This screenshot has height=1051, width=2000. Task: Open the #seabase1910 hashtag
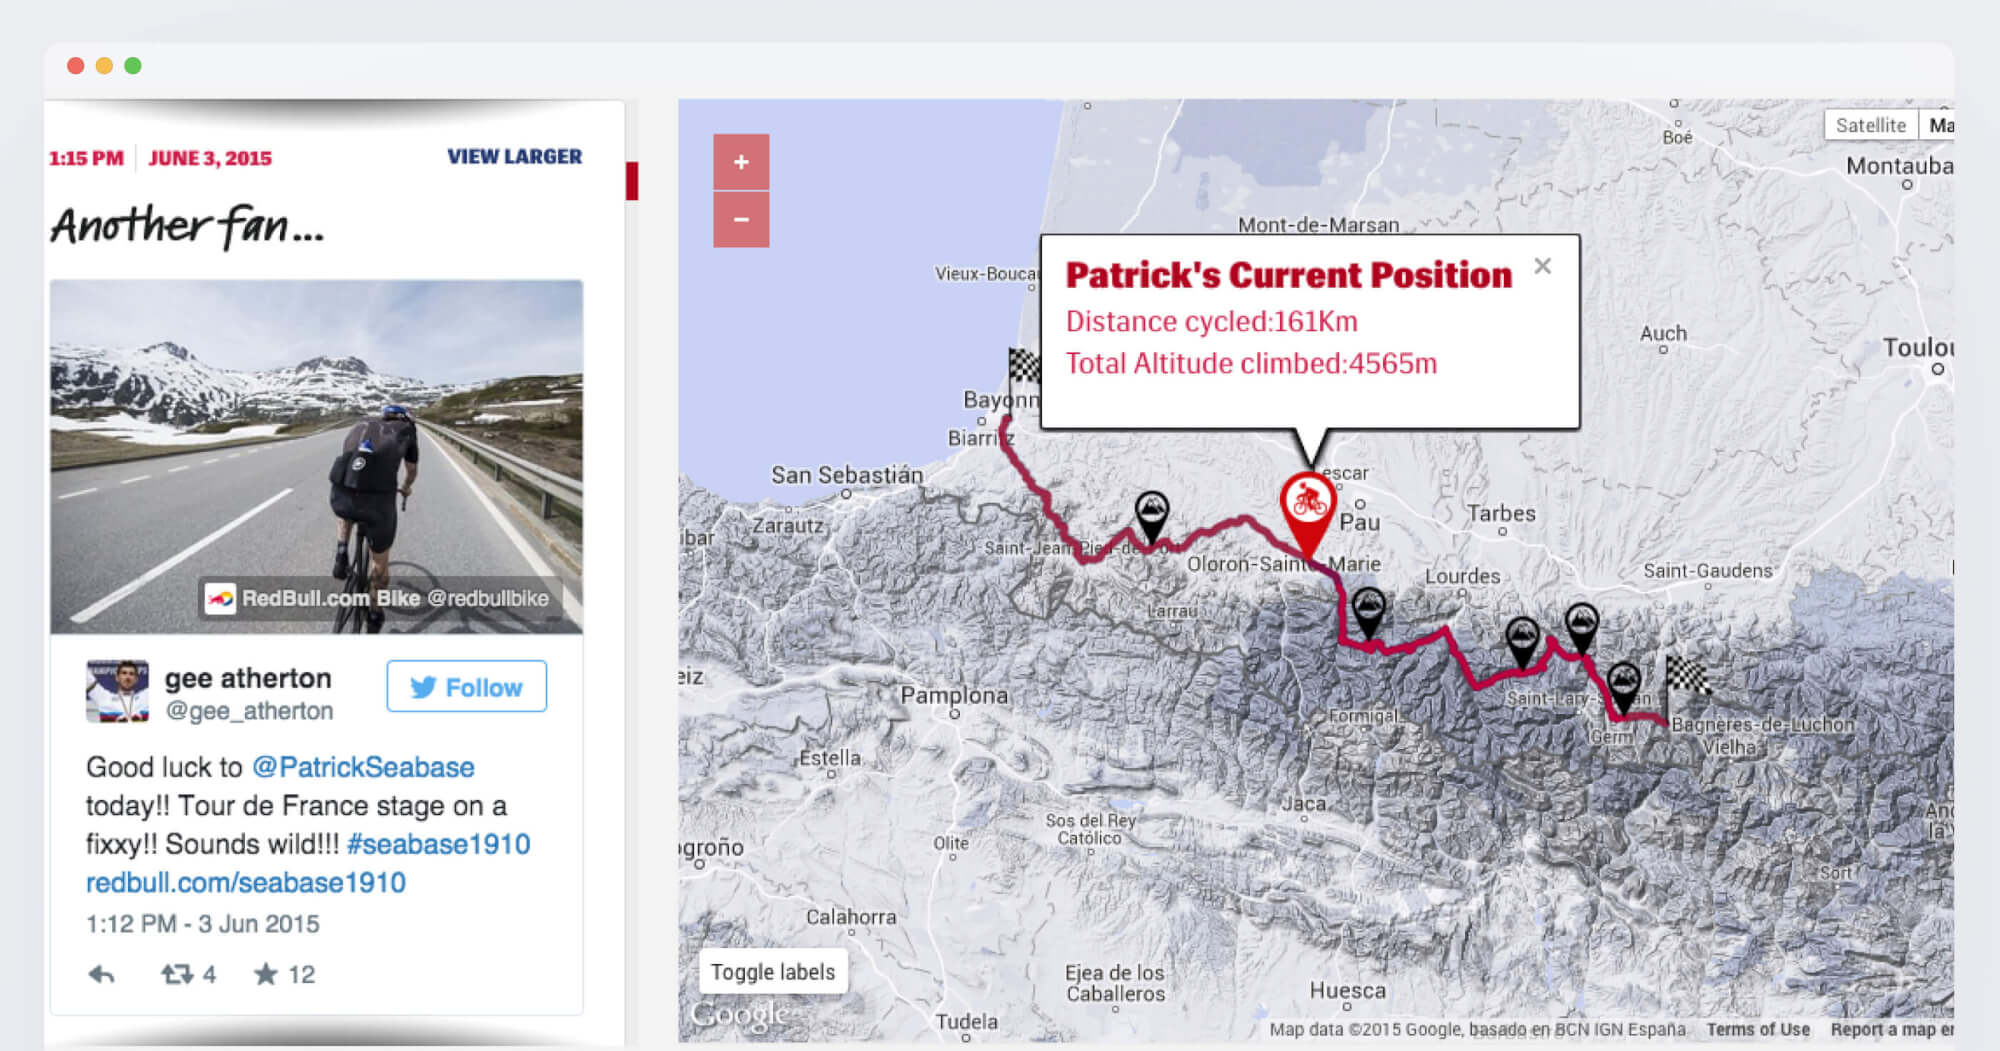[438, 844]
